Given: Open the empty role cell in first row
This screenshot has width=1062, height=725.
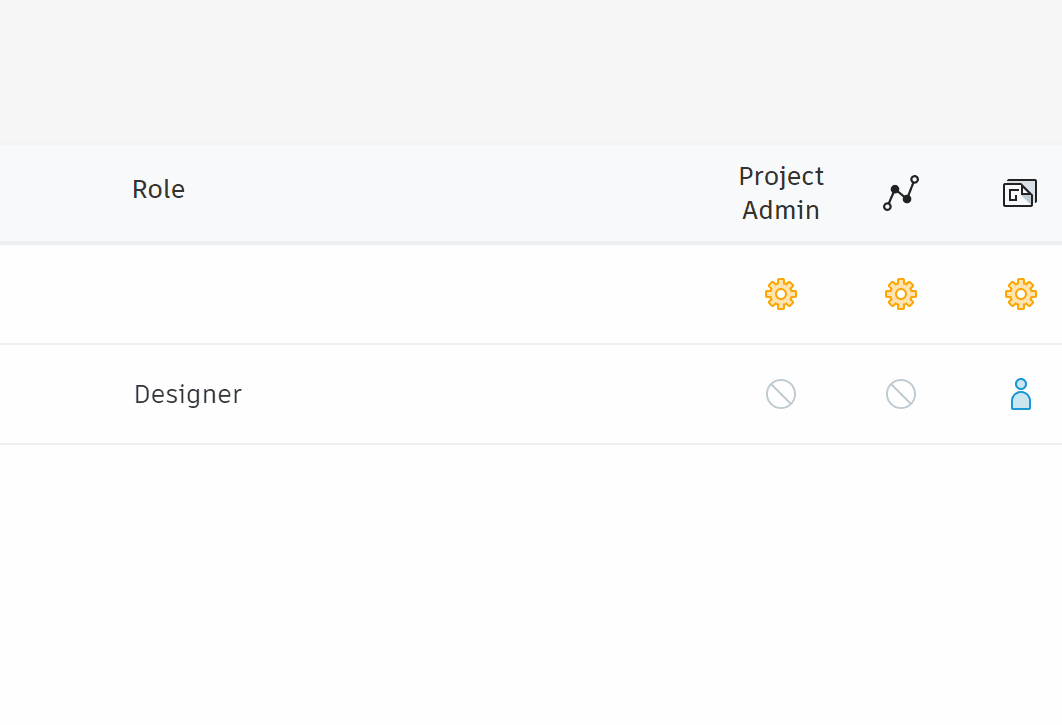Looking at the screenshot, I should [188, 294].
